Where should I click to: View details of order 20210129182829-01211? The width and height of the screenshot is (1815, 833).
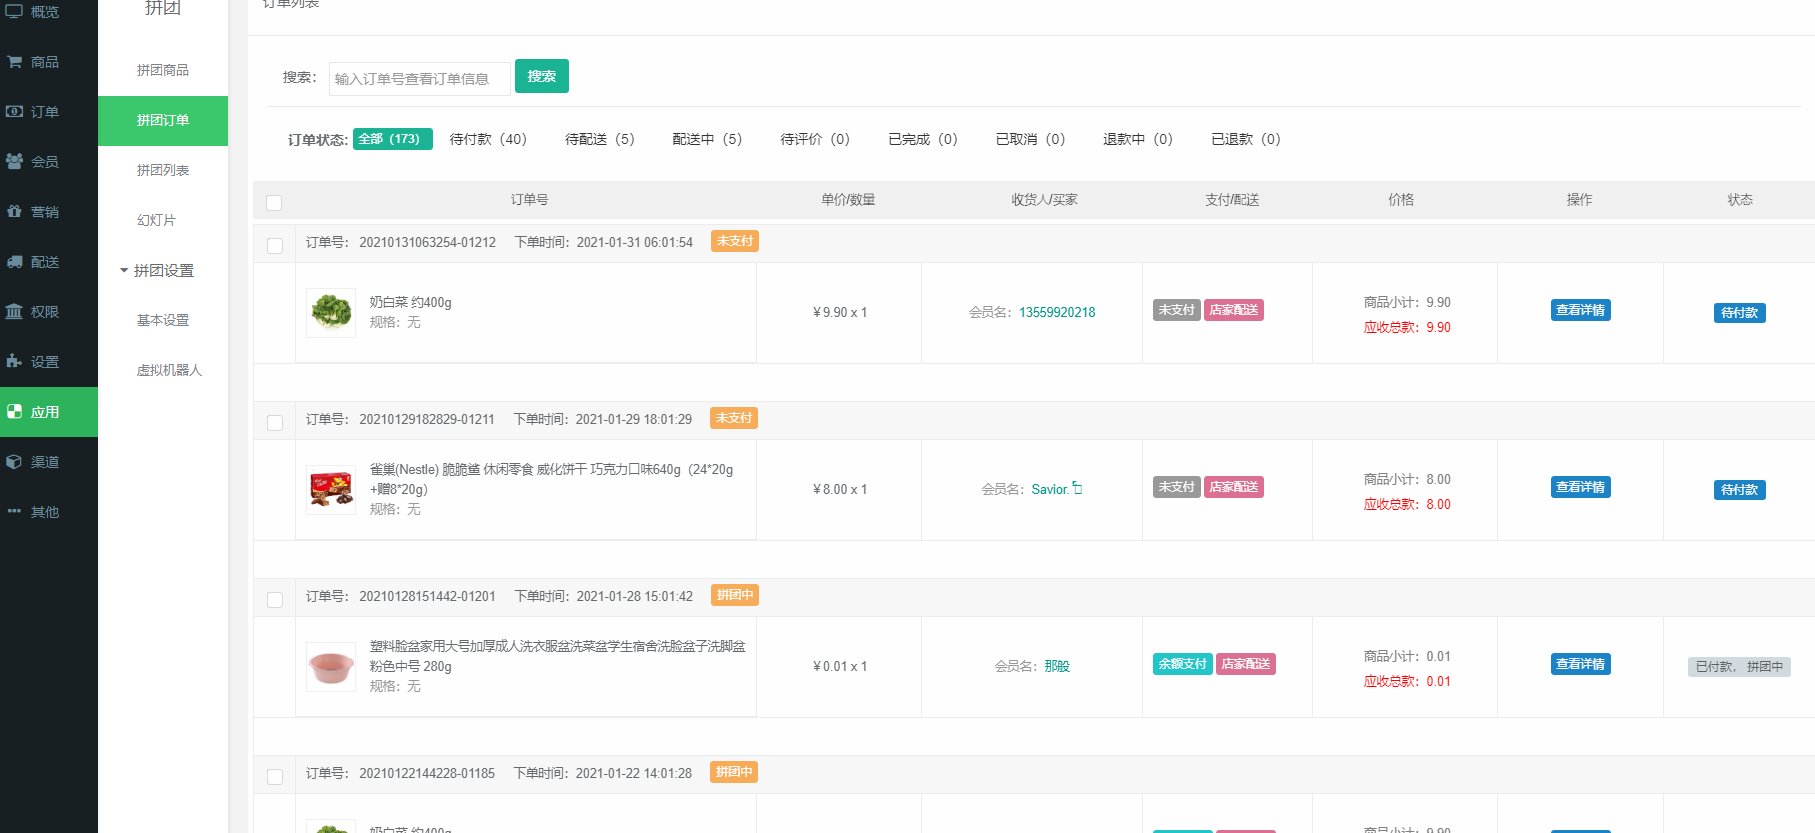tap(1581, 487)
